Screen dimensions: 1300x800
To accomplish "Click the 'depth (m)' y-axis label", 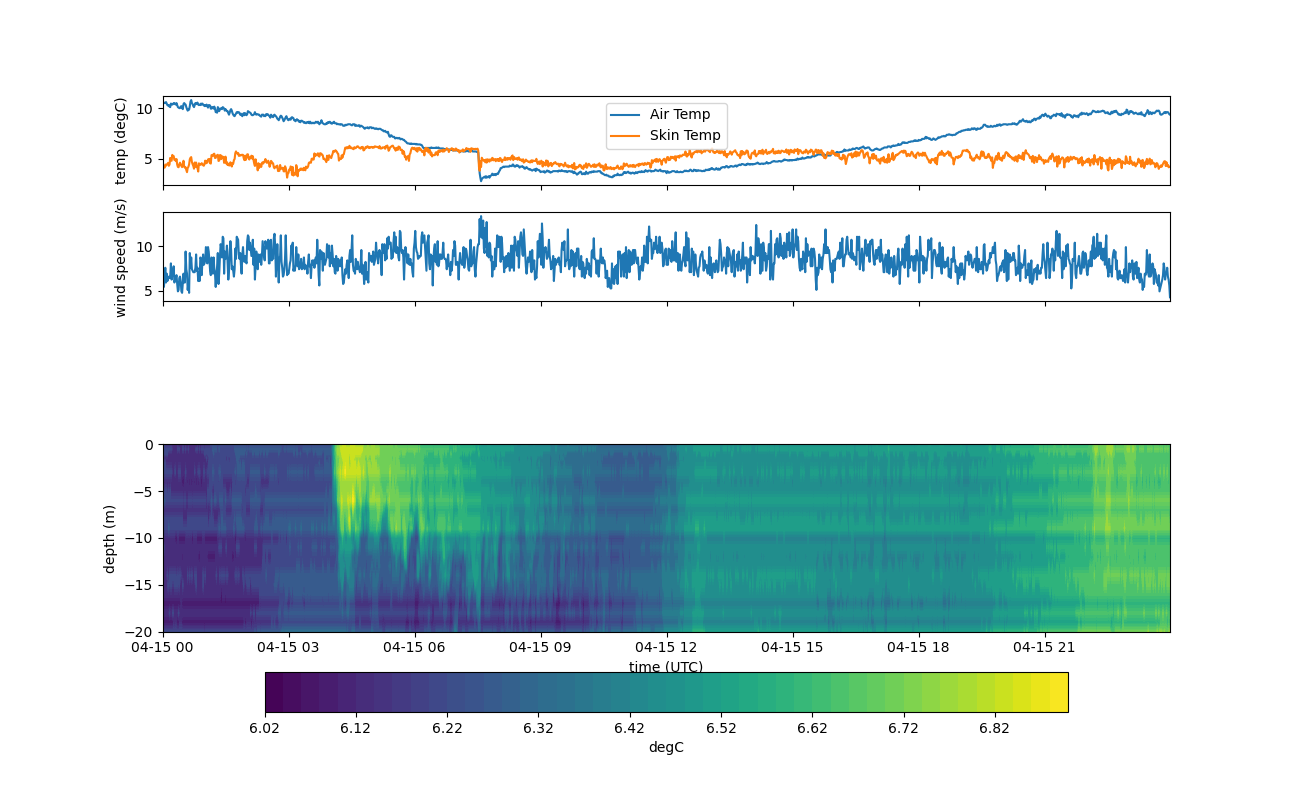I will [109, 538].
